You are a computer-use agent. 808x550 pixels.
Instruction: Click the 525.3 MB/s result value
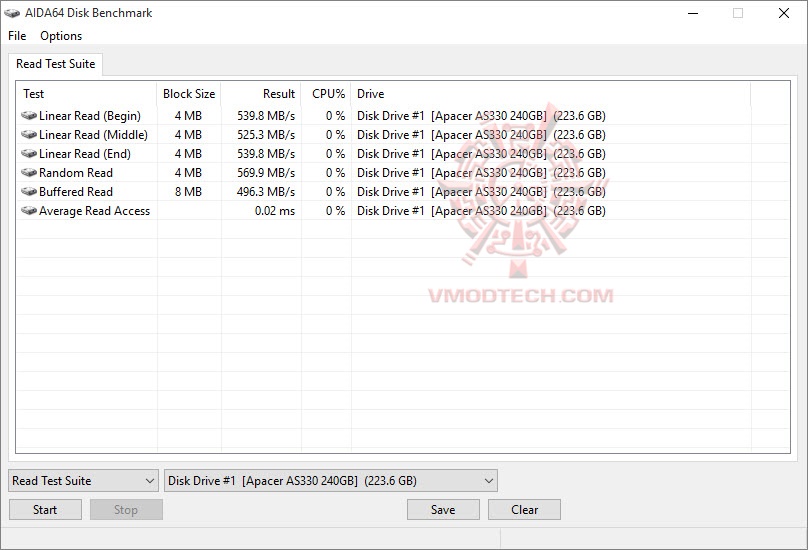coord(266,135)
